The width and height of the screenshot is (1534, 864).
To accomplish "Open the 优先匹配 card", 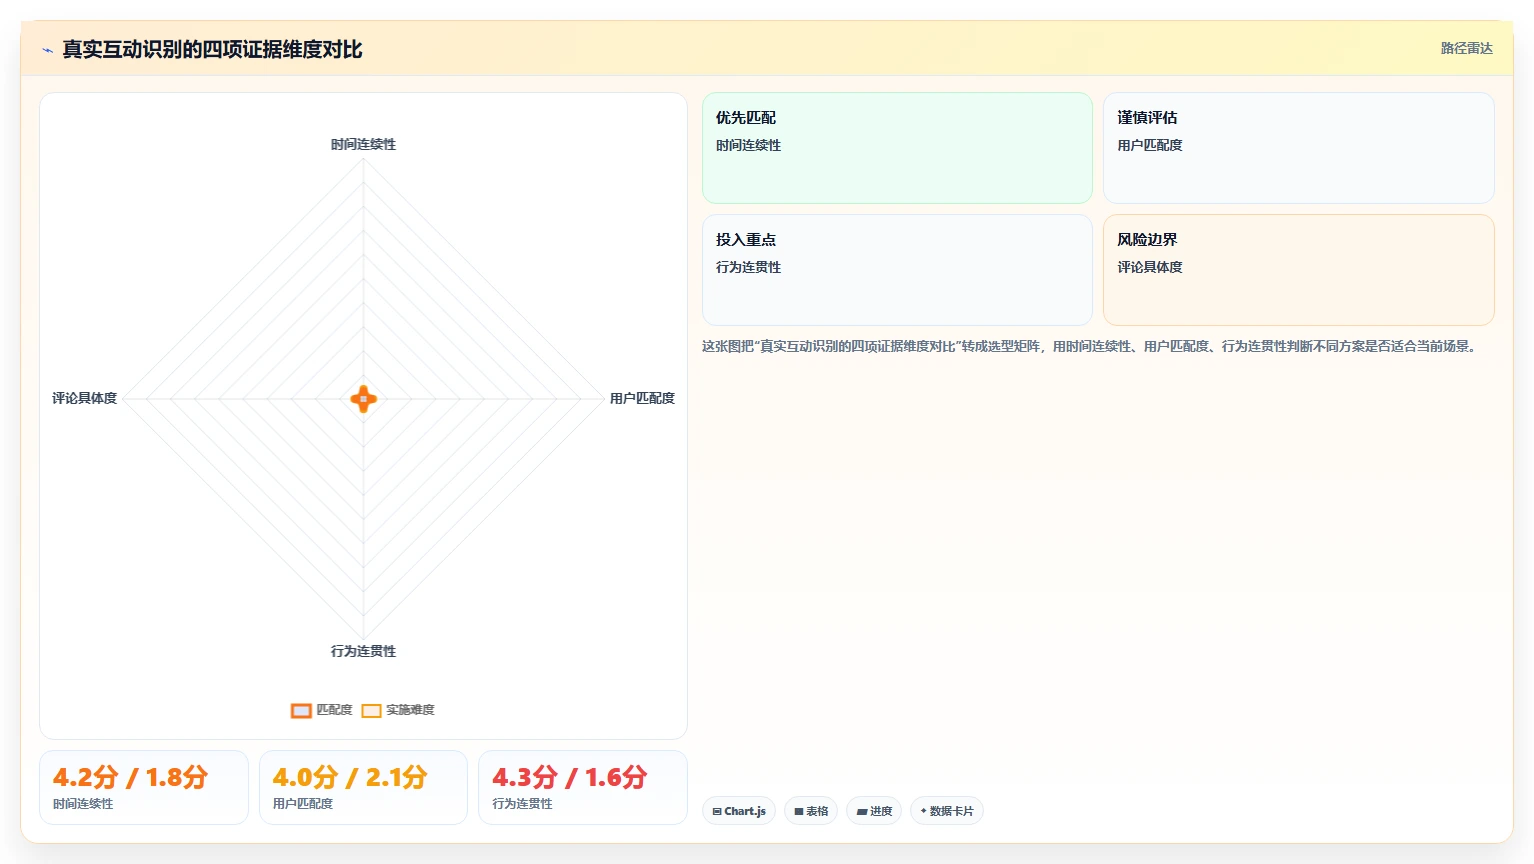I will [x=897, y=148].
